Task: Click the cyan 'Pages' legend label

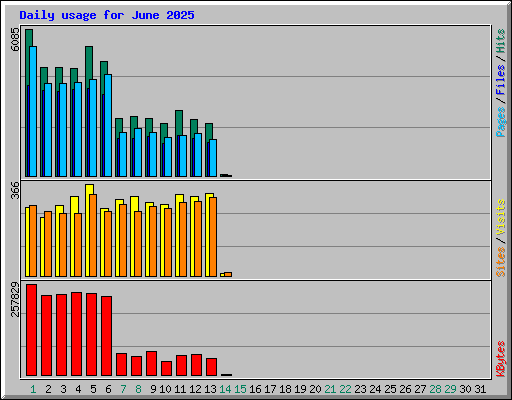Action: (x=501, y=122)
